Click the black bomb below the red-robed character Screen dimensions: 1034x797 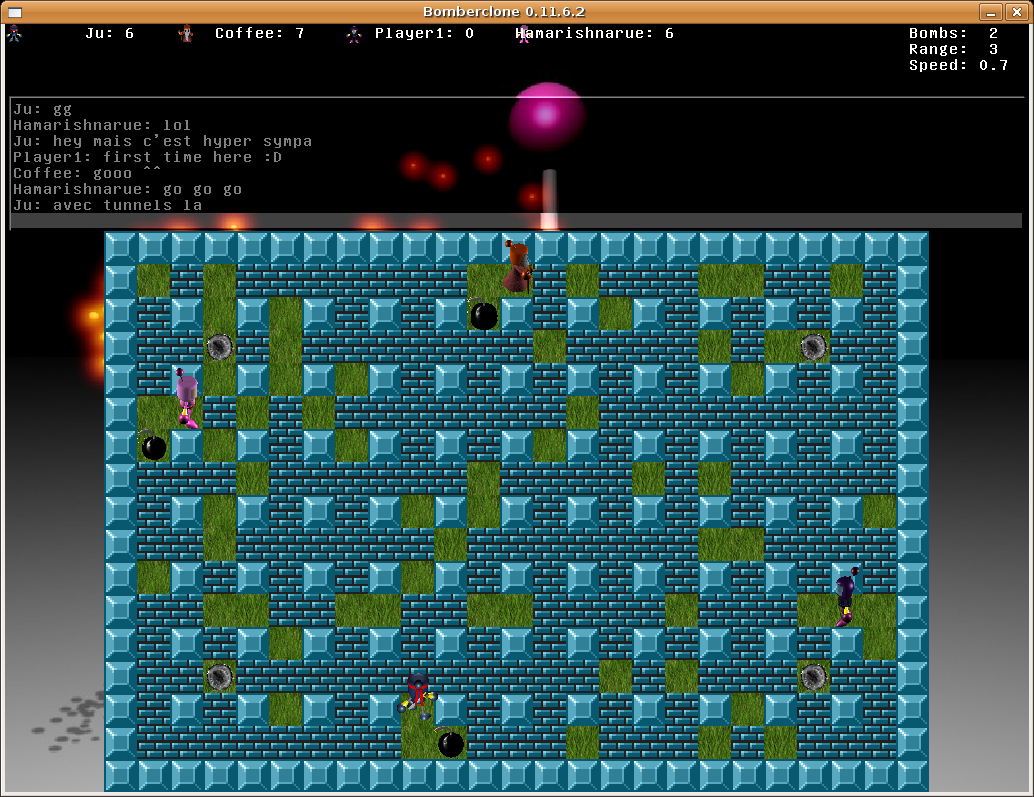(483, 314)
